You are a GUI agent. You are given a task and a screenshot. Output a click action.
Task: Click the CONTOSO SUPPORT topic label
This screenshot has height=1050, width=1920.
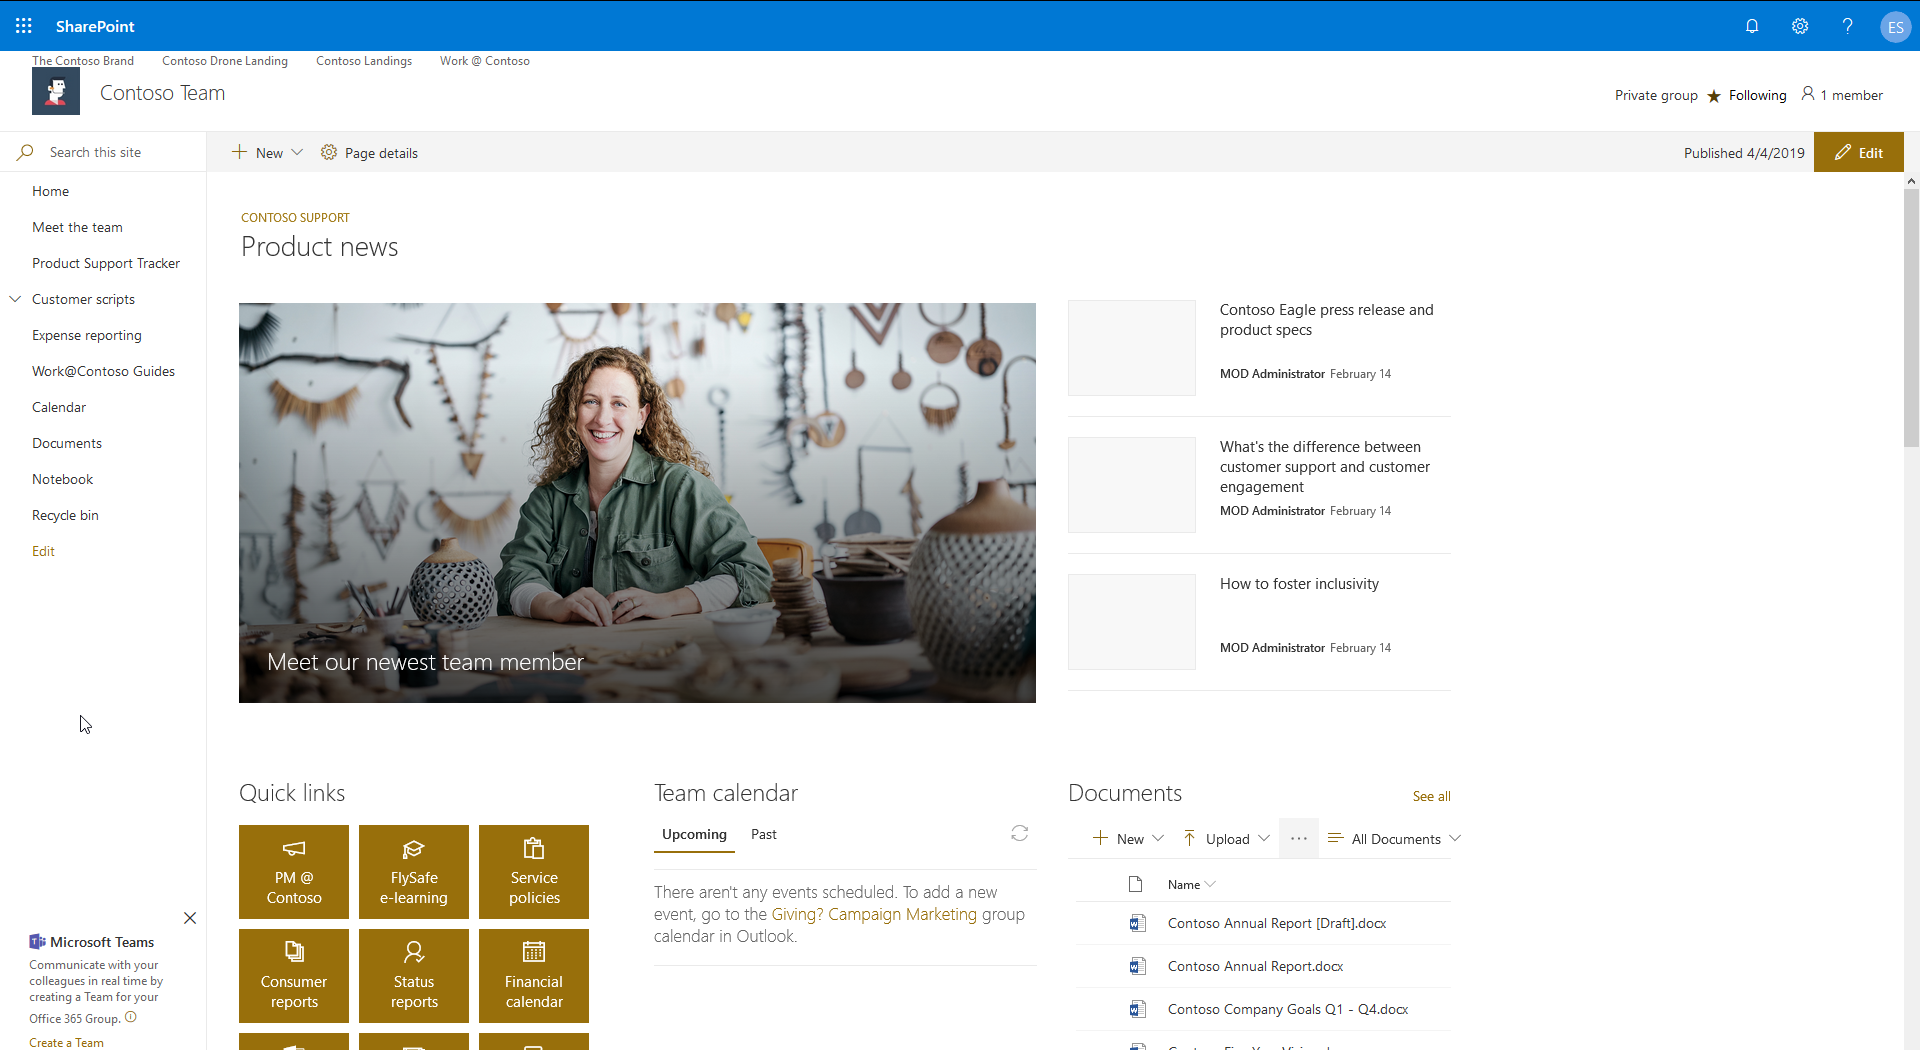[x=295, y=217]
